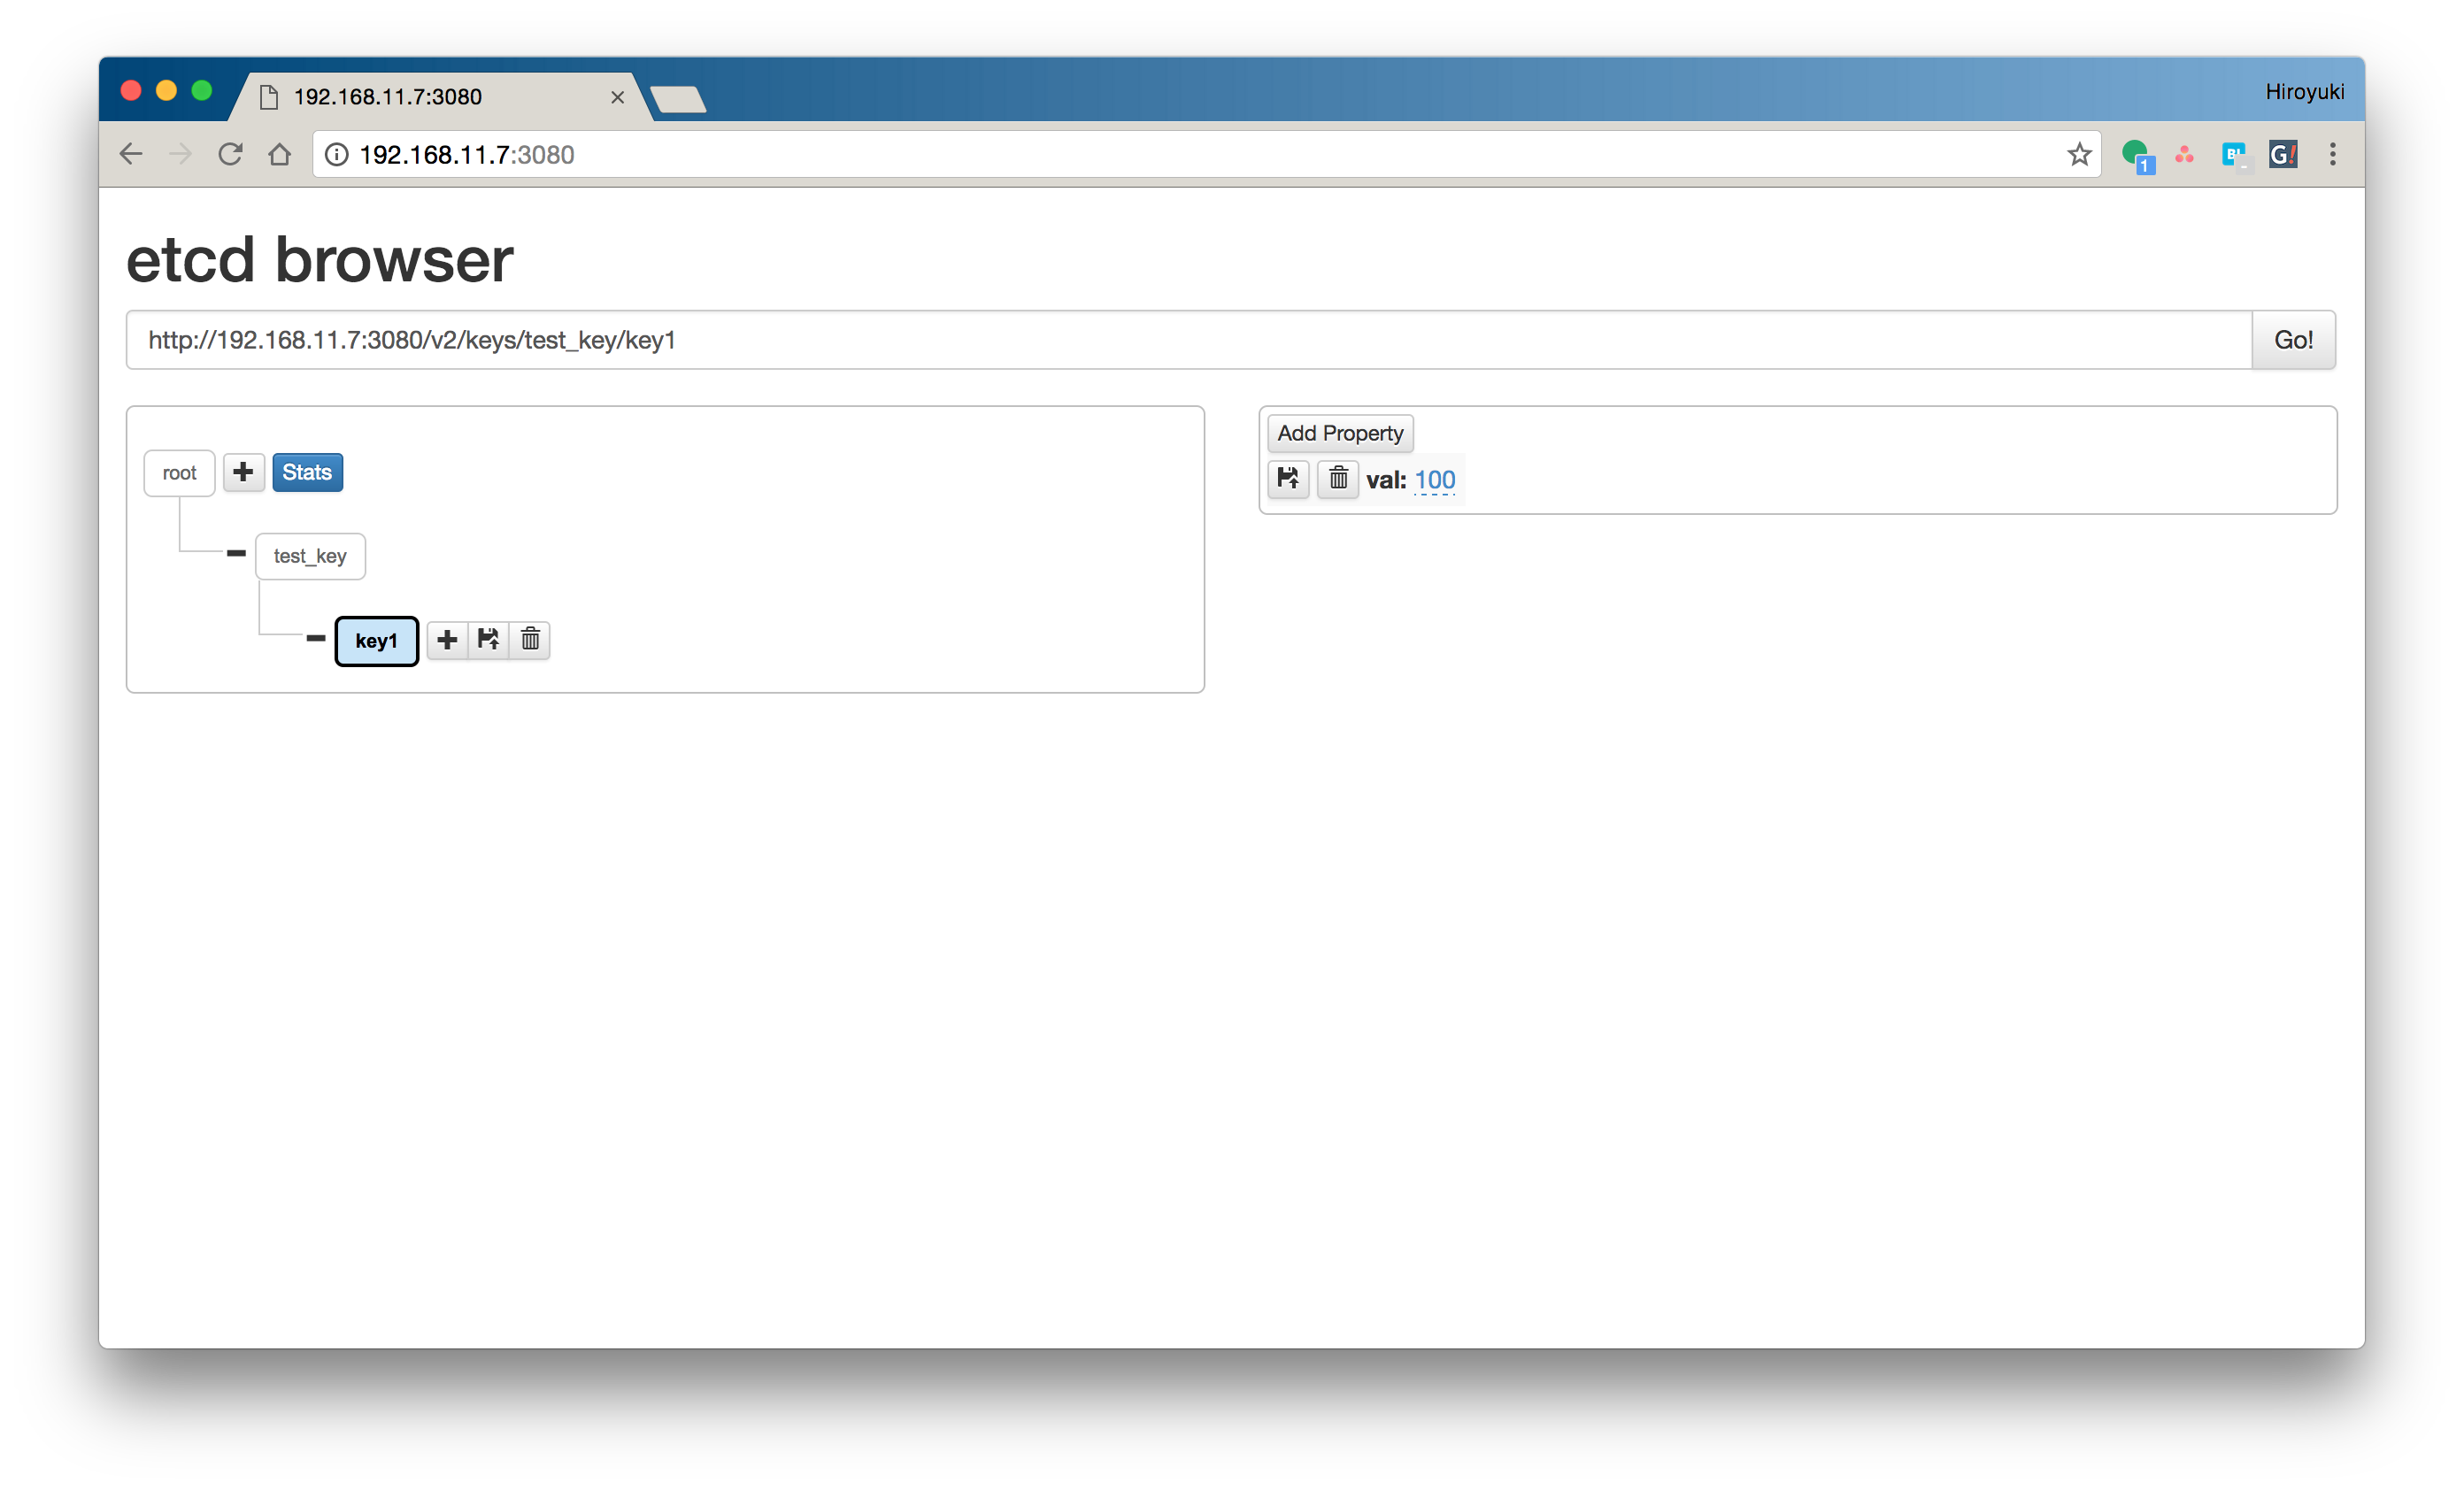The height and width of the screenshot is (1490, 2464).
Task: Click the Stats button near root
Action: pyautogui.click(x=306, y=472)
